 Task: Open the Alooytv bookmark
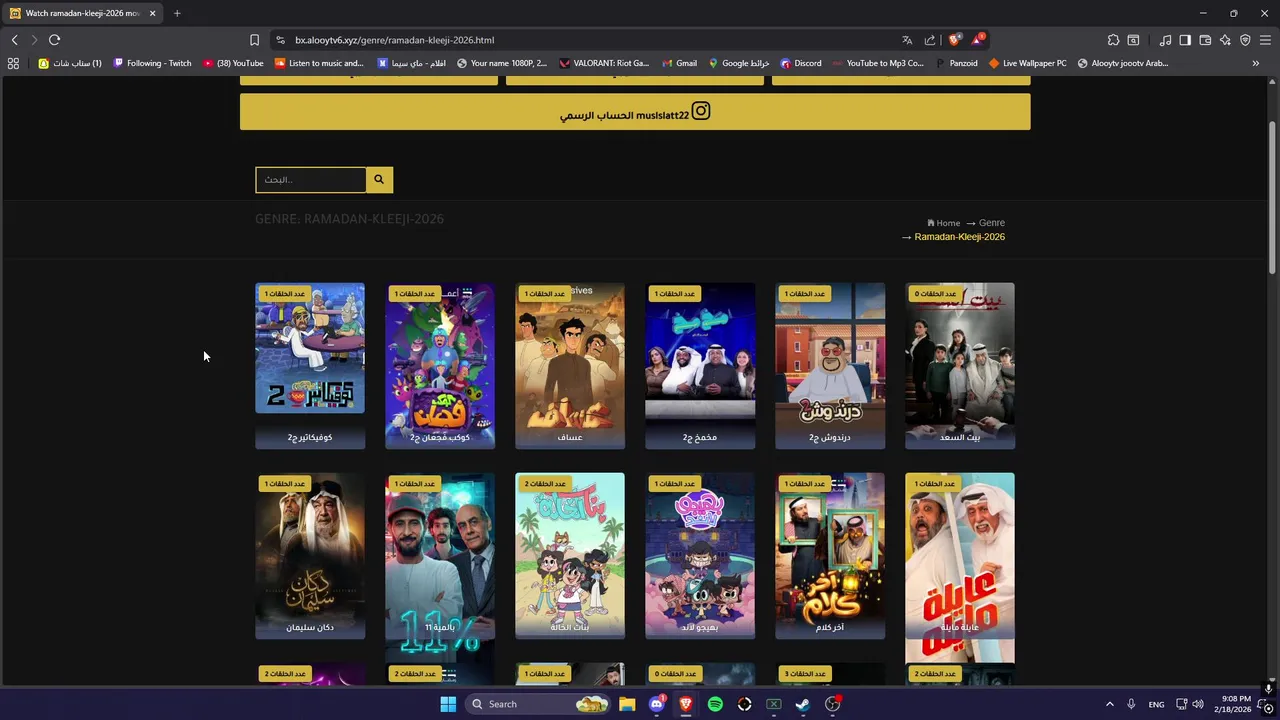(1122, 63)
